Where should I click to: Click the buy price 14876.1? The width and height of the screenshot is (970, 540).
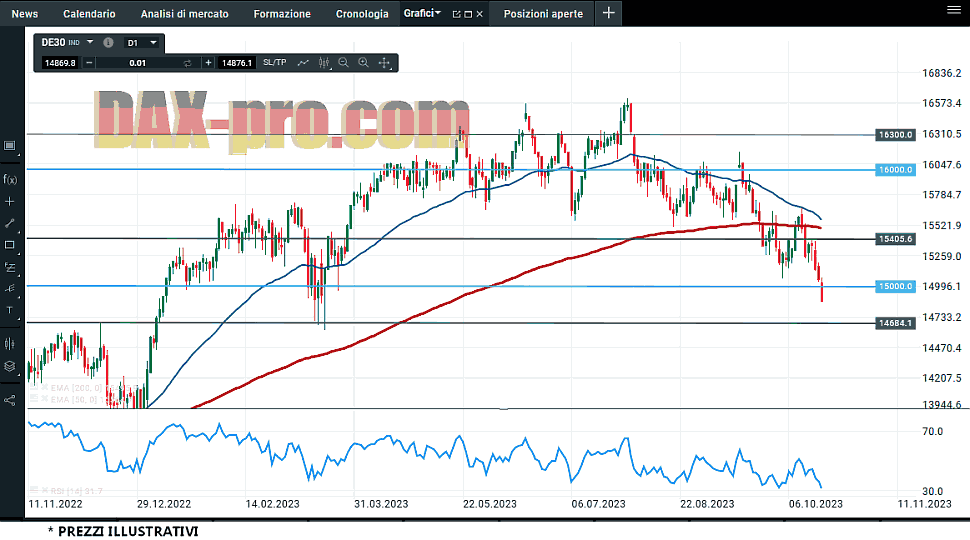pos(237,62)
